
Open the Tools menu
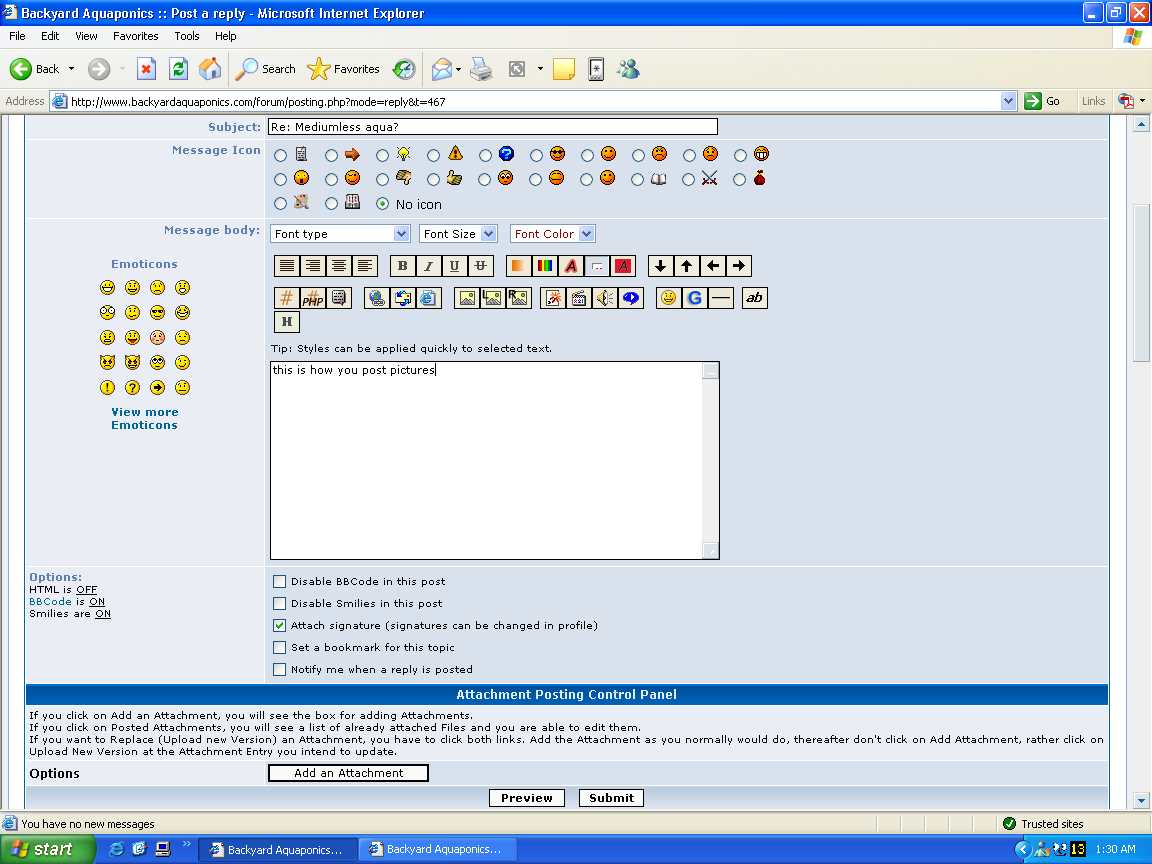point(187,36)
